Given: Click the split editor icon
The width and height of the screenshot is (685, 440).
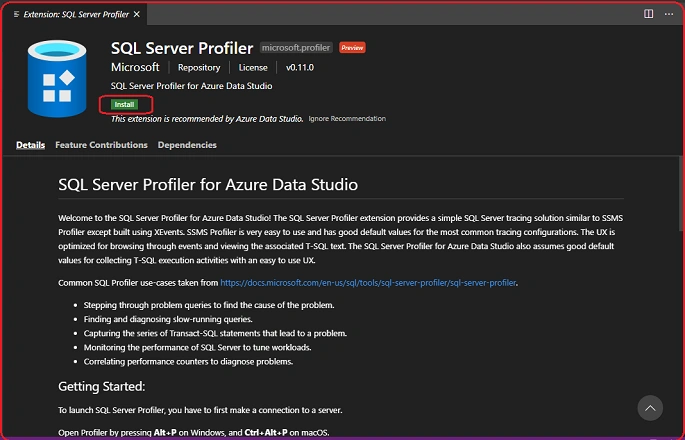Looking at the screenshot, I should pyautogui.click(x=648, y=14).
